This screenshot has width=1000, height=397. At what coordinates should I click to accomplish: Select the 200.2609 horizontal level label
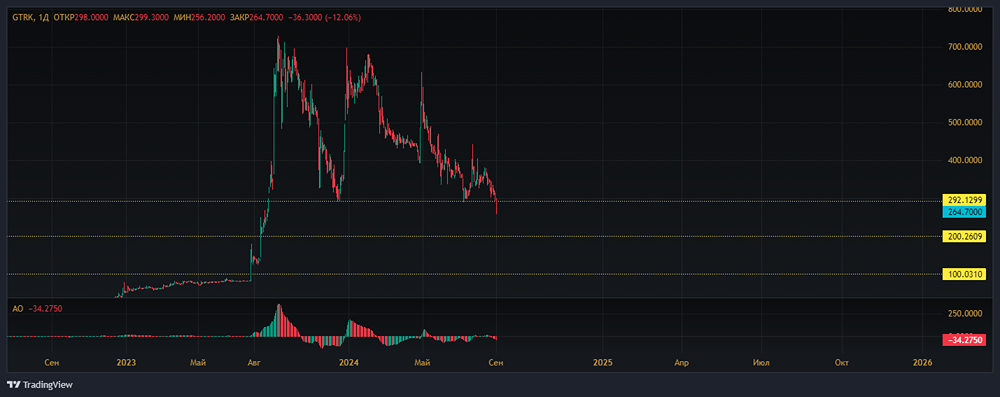tap(964, 236)
